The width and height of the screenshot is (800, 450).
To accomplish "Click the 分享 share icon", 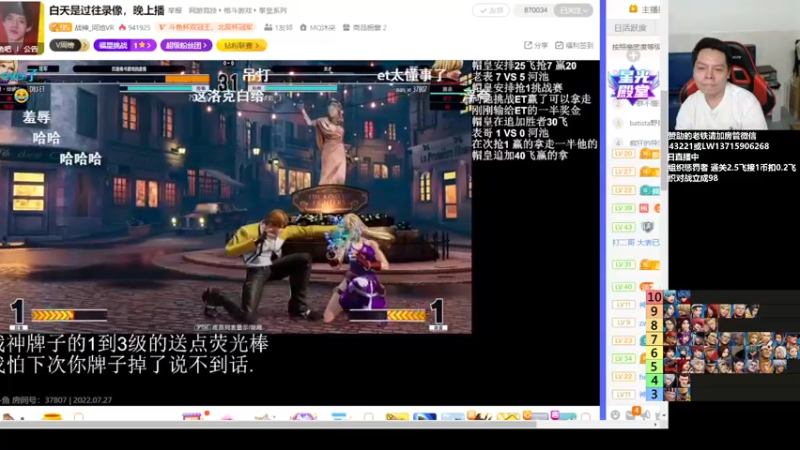I will [528, 45].
